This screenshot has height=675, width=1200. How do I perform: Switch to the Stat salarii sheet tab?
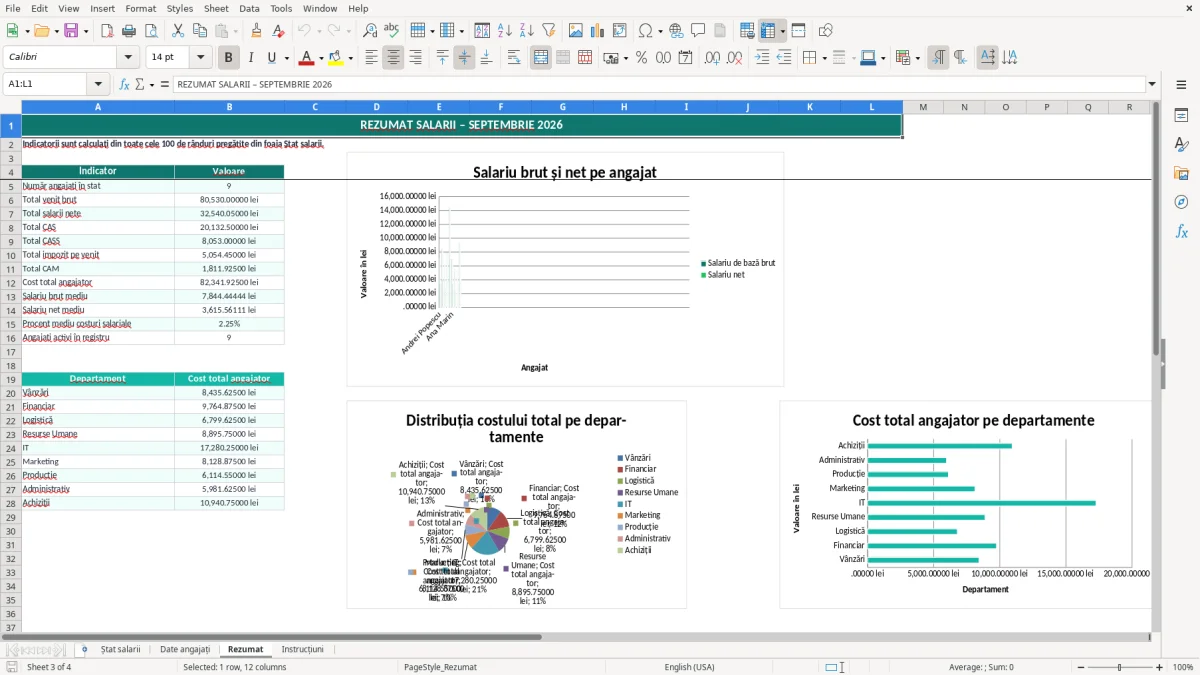tap(120, 650)
